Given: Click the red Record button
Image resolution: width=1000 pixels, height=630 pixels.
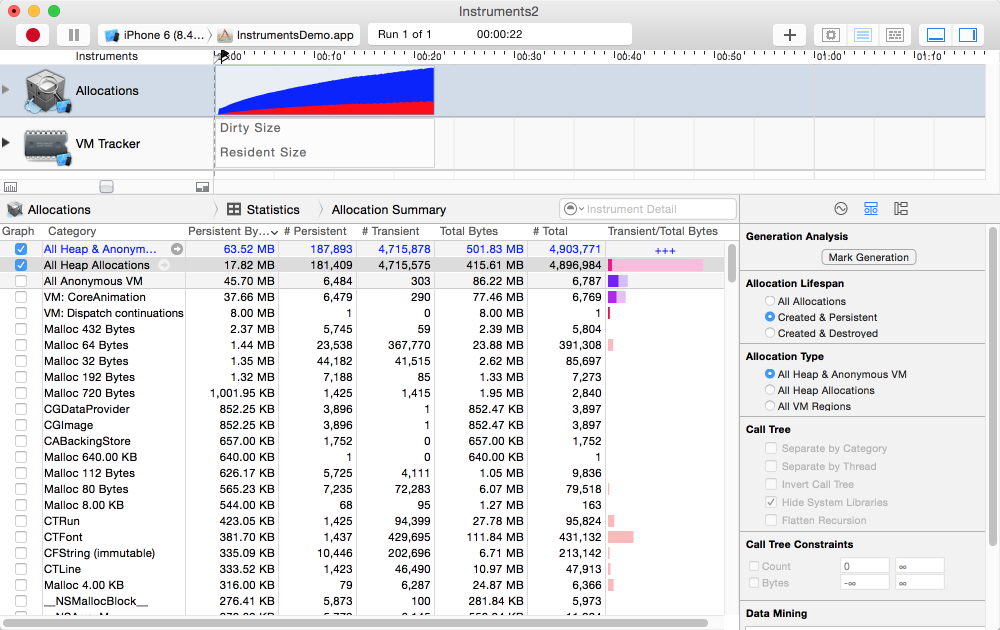Looking at the screenshot, I should pos(33,35).
